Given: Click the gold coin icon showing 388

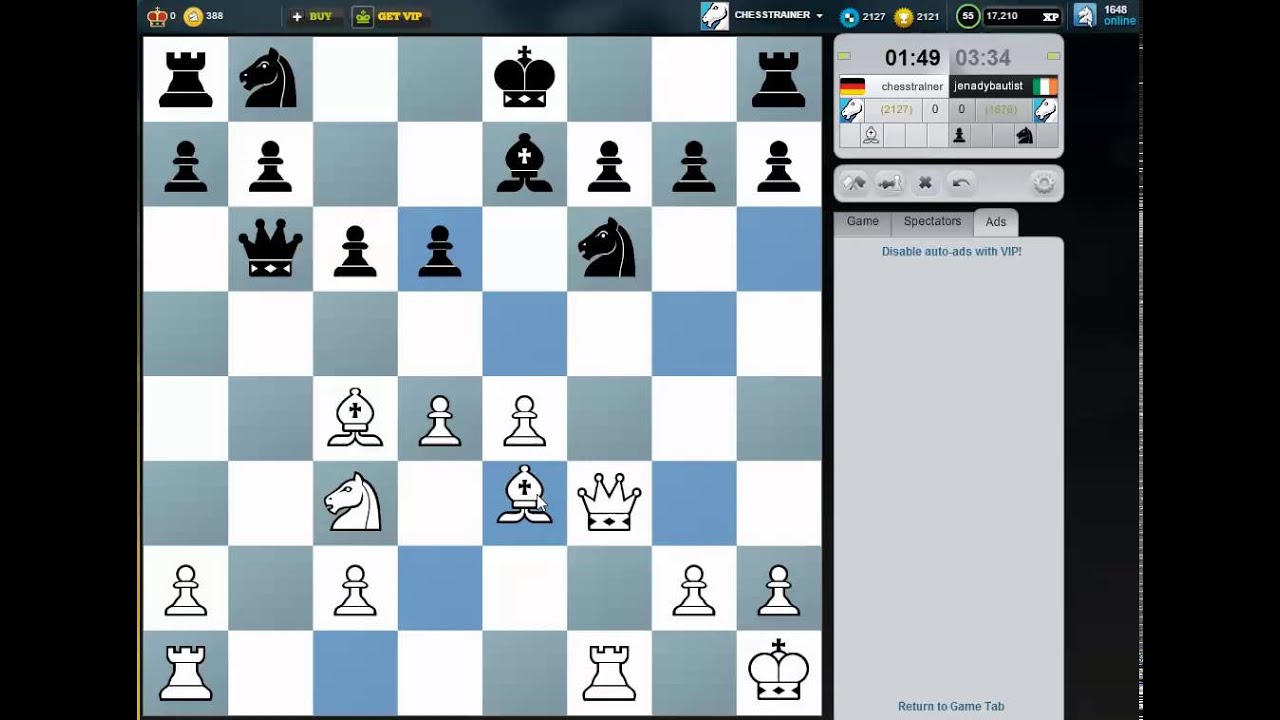Looking at the screenshot, I should point(193,16).
